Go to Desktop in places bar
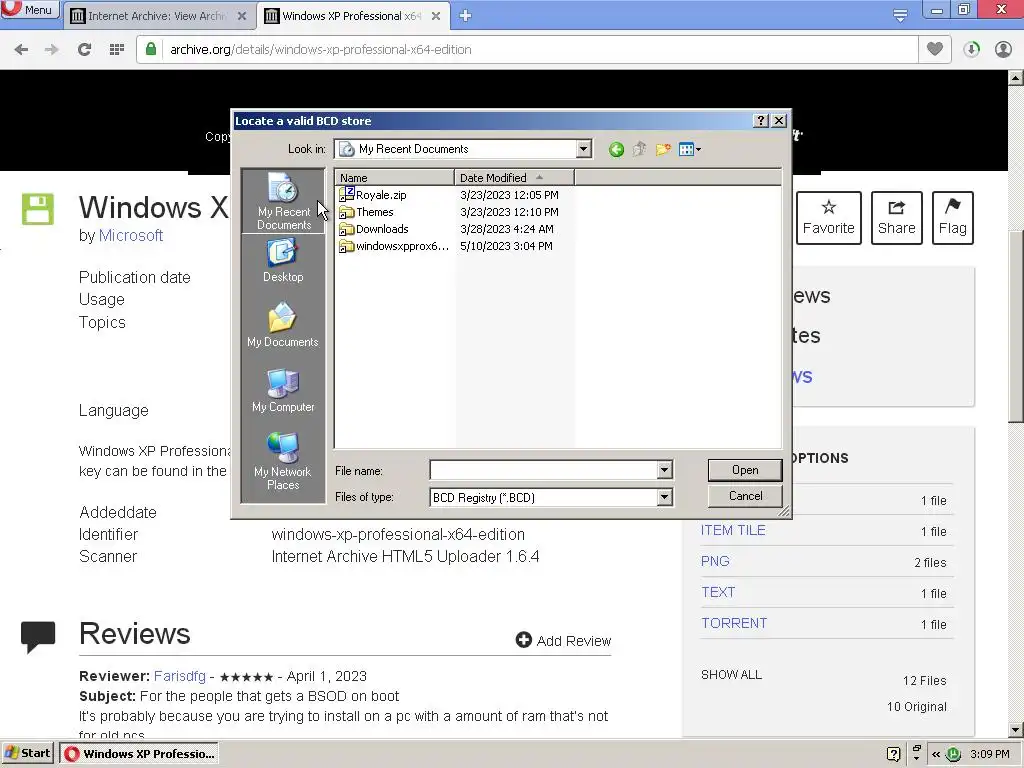 coord(283,260)
